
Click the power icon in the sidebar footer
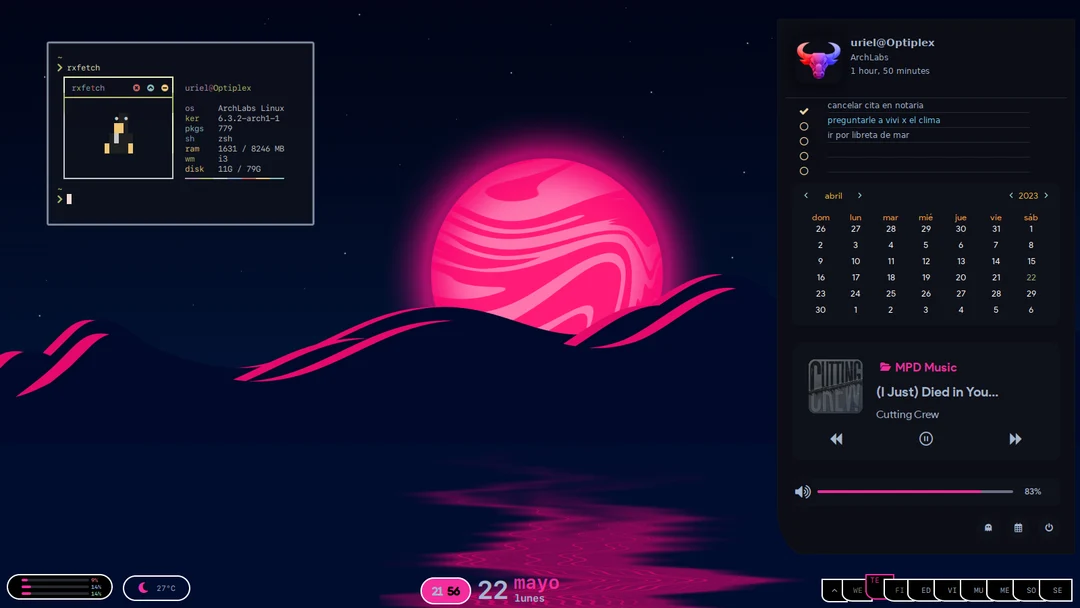pos(1049,527)
